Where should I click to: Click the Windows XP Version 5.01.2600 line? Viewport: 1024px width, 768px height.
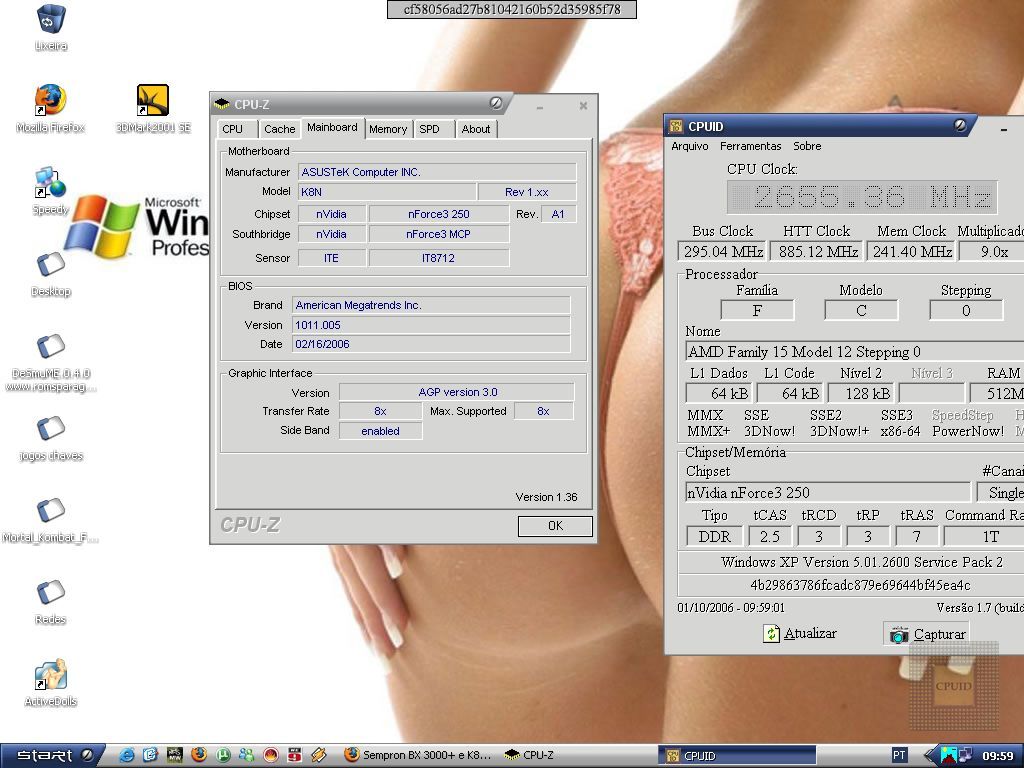coord(861,562)
